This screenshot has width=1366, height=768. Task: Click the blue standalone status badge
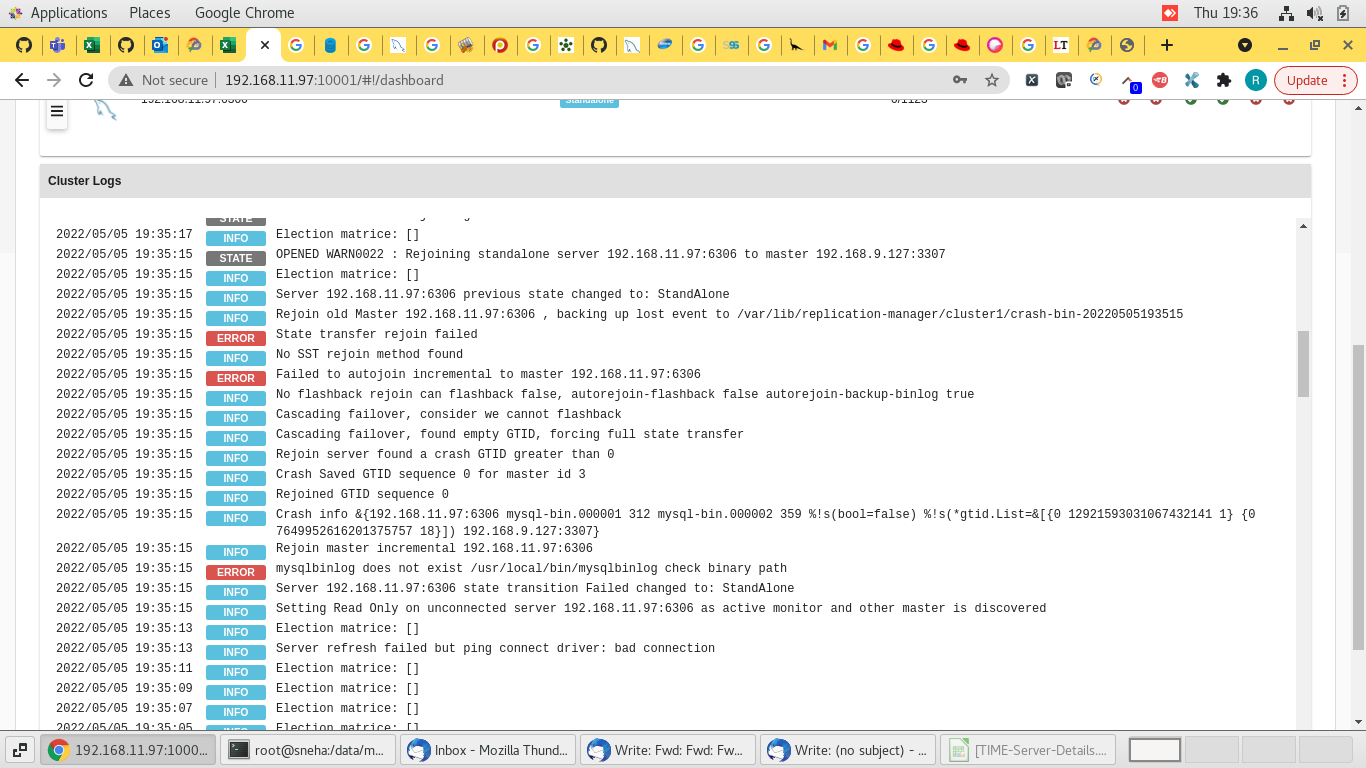point(589,100)
